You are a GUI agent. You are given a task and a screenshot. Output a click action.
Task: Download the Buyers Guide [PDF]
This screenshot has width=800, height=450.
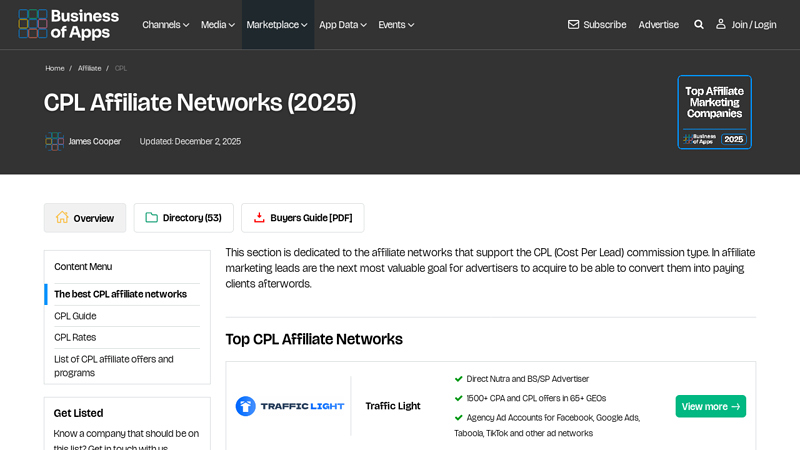303,218
